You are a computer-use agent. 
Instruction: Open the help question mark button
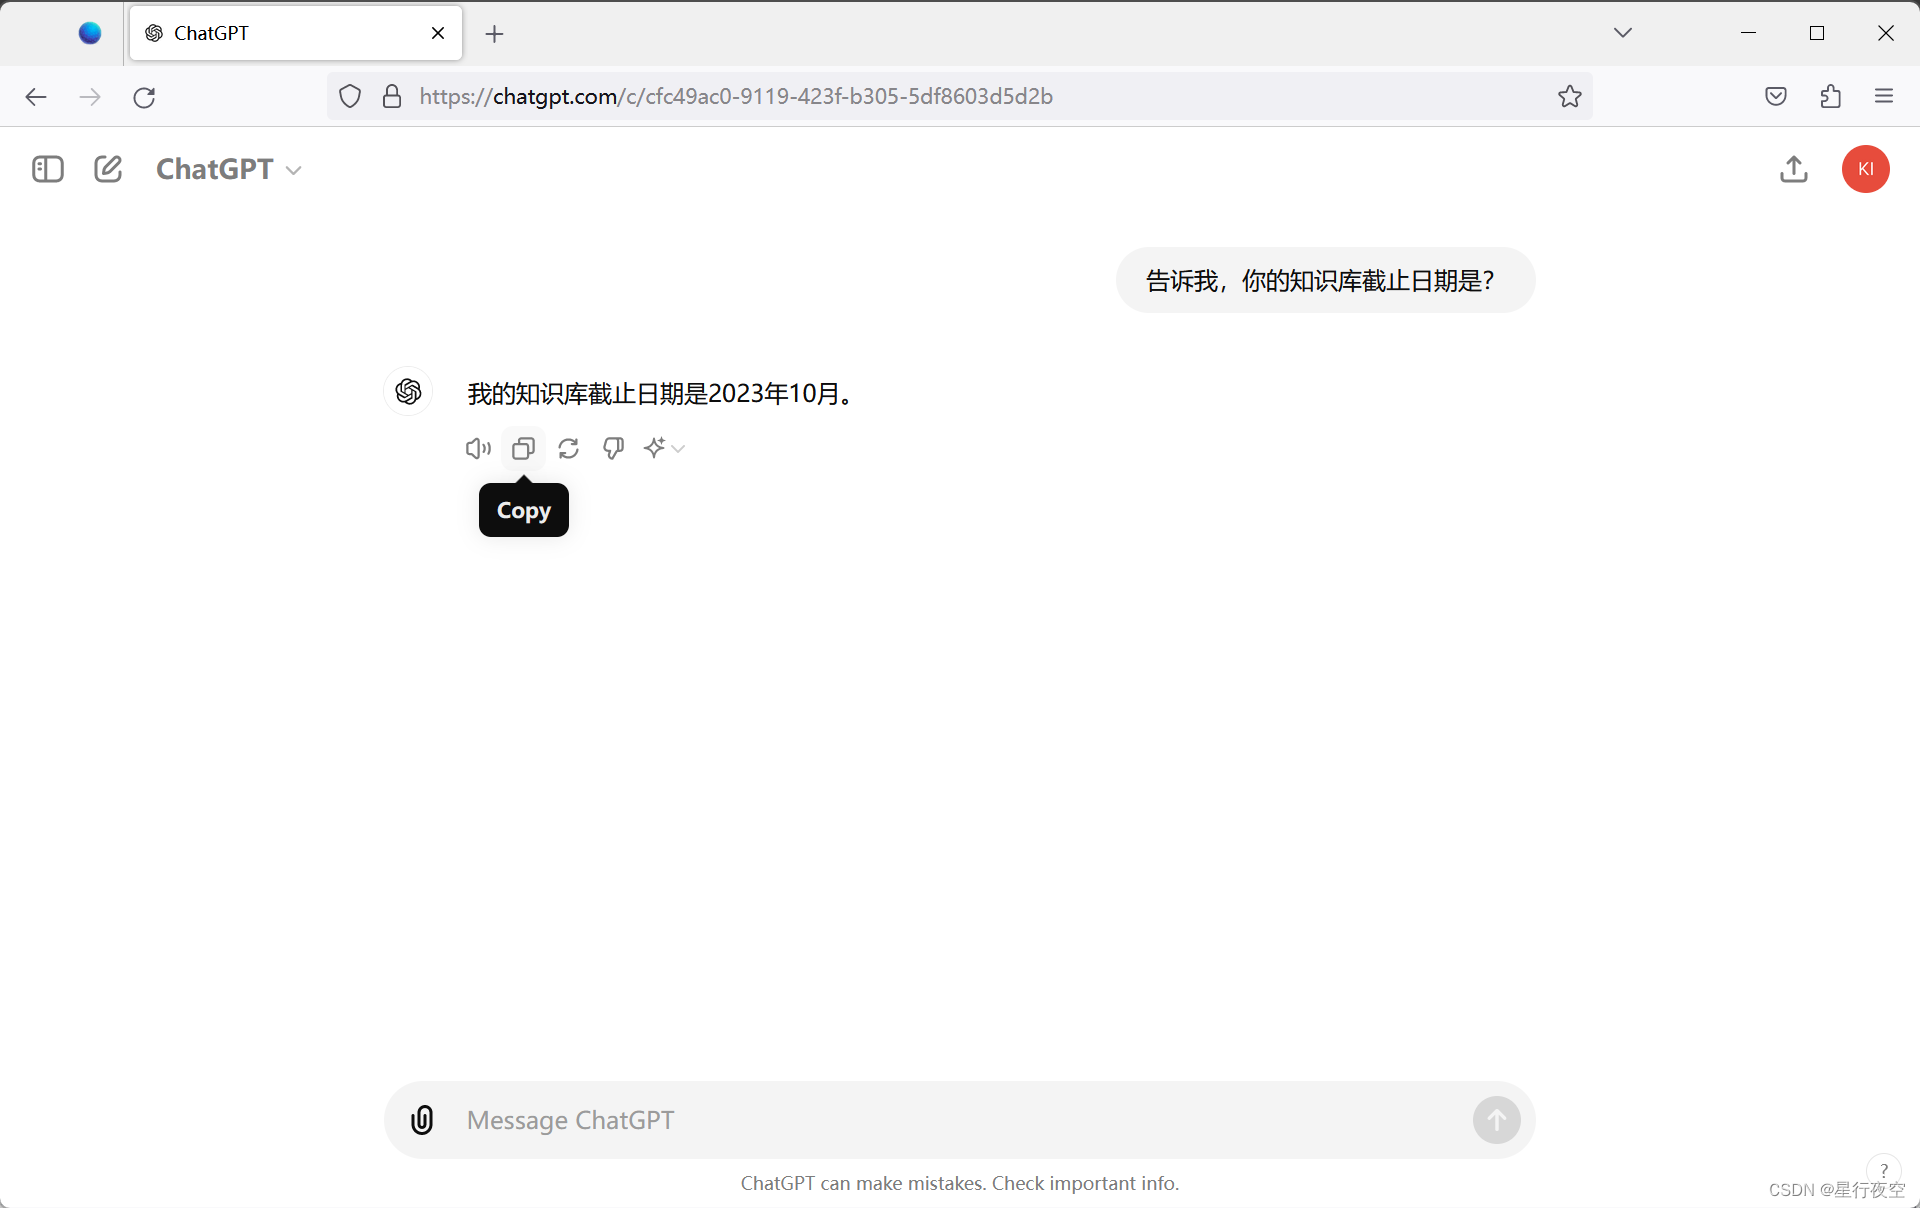(x=1884, y=1169)
